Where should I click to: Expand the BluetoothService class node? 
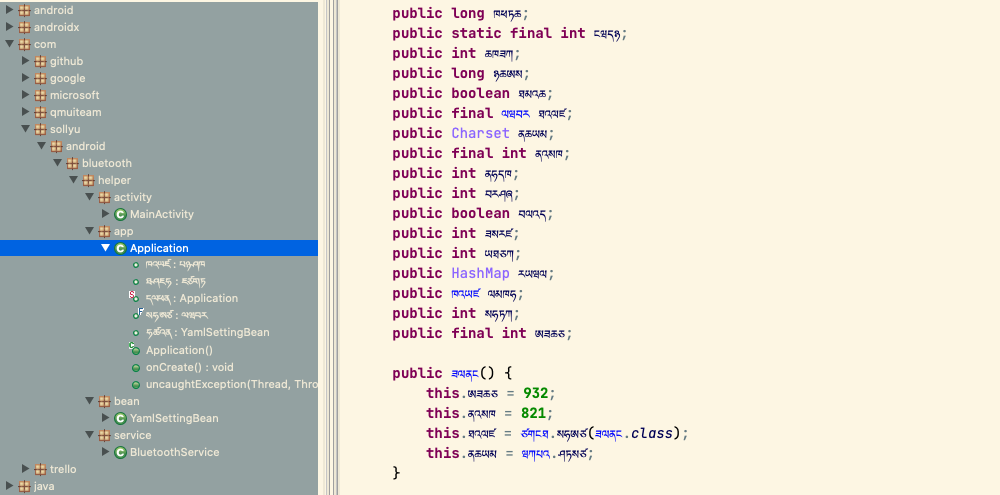(x=106, y=452)
